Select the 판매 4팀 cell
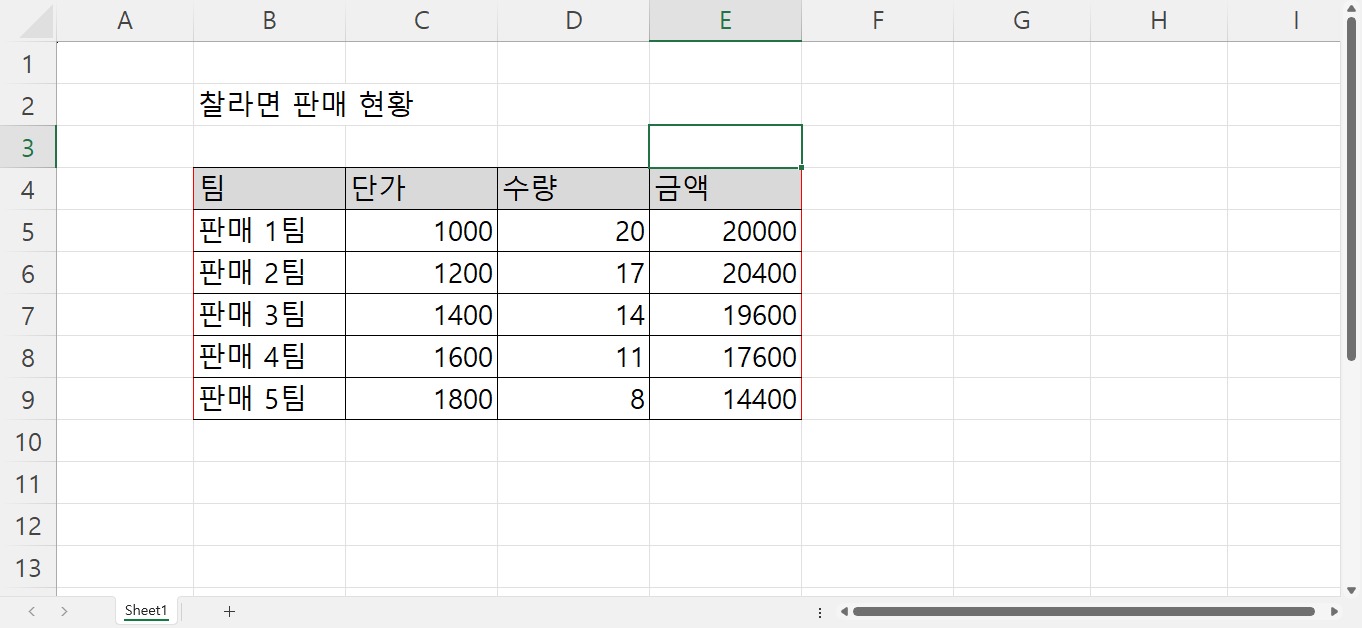This screenshot has width=1362, height=628. click(x=269, y=357)
